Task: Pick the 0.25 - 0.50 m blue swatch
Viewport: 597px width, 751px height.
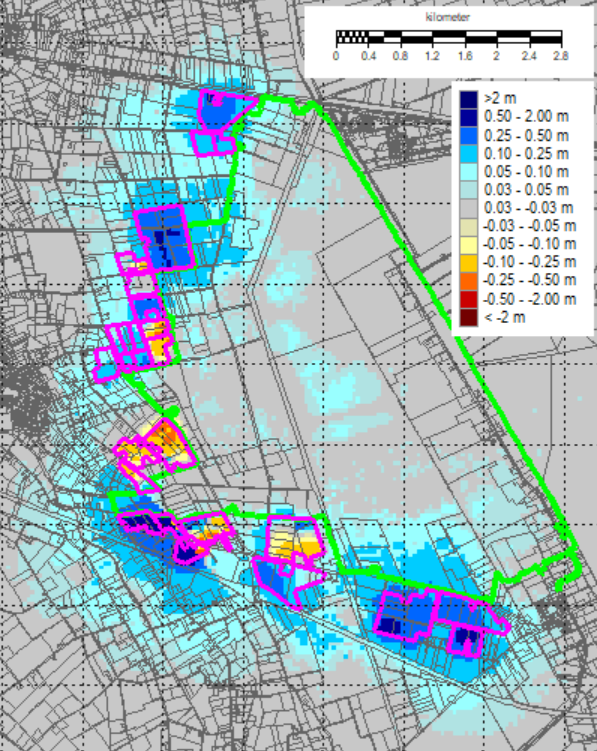Action: [x=469, y=136]
